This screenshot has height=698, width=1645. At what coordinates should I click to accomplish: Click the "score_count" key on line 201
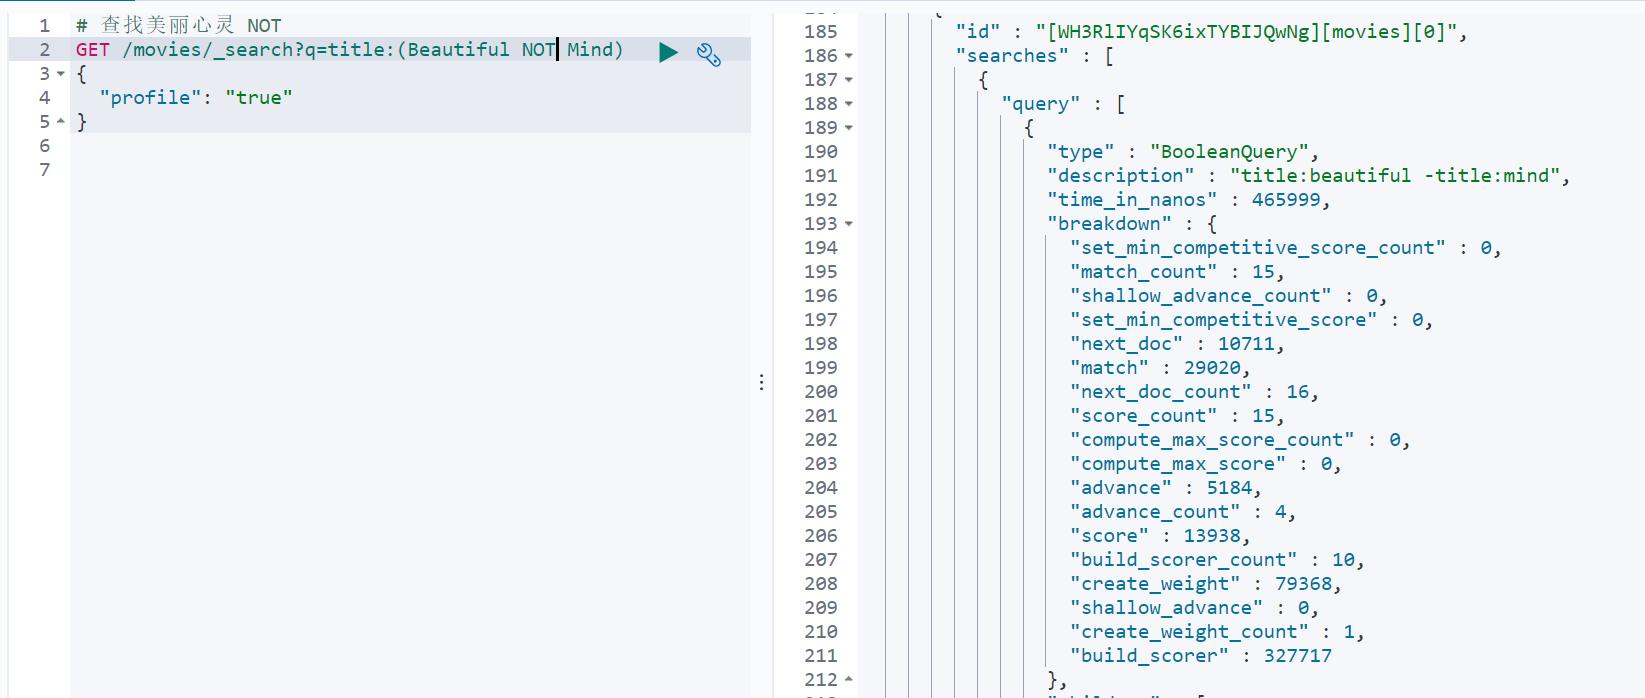pyautogui.click(x=1144, y=416)
